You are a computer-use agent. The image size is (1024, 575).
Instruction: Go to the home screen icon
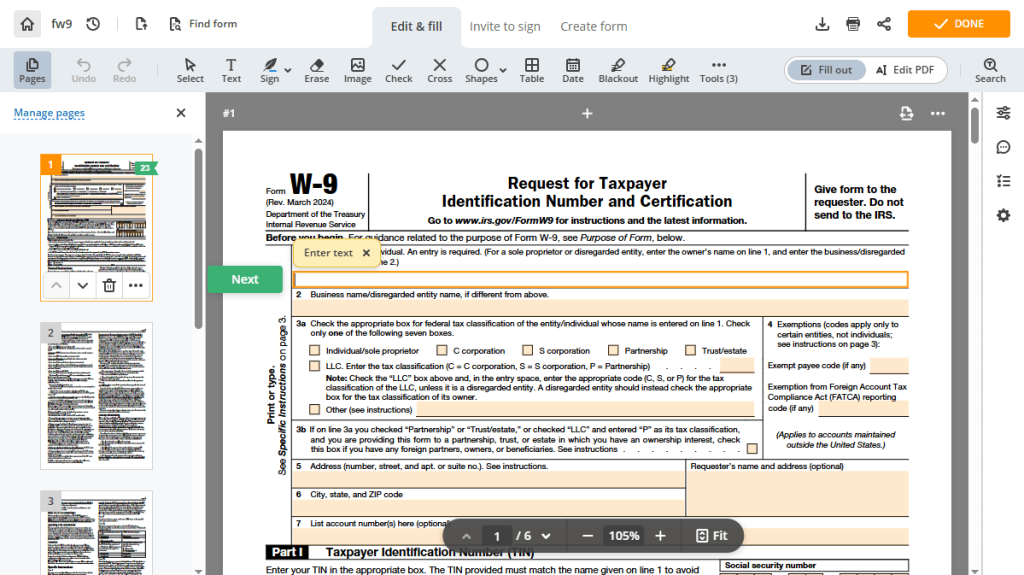click(x=27, y=24)
